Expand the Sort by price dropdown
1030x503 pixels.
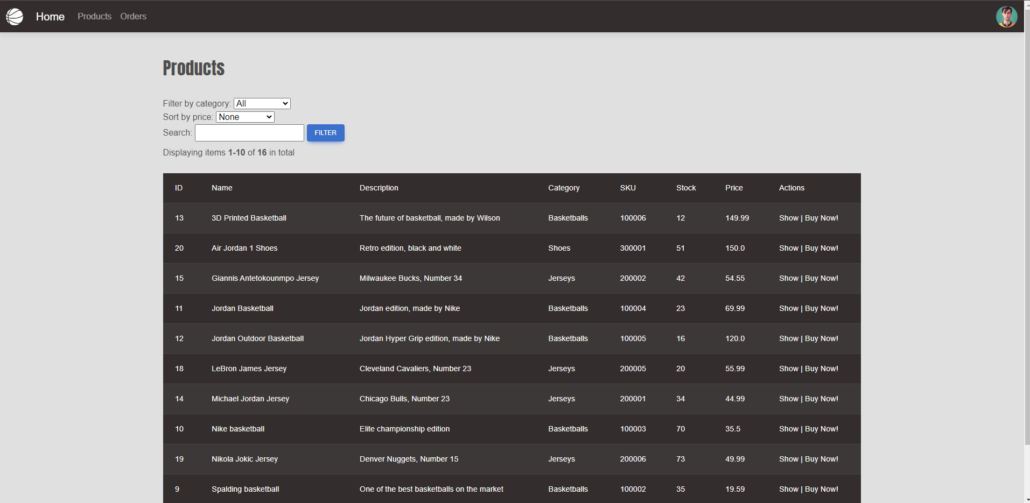point(245,117)
